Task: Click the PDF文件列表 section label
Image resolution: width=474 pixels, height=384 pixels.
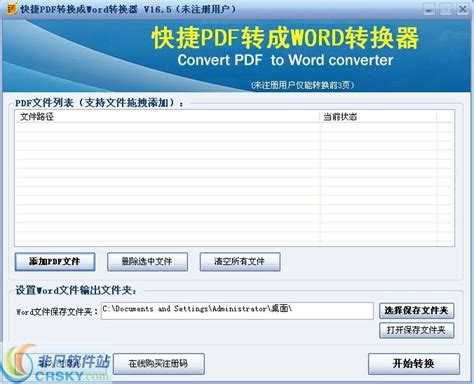Action: click(99, 103)
